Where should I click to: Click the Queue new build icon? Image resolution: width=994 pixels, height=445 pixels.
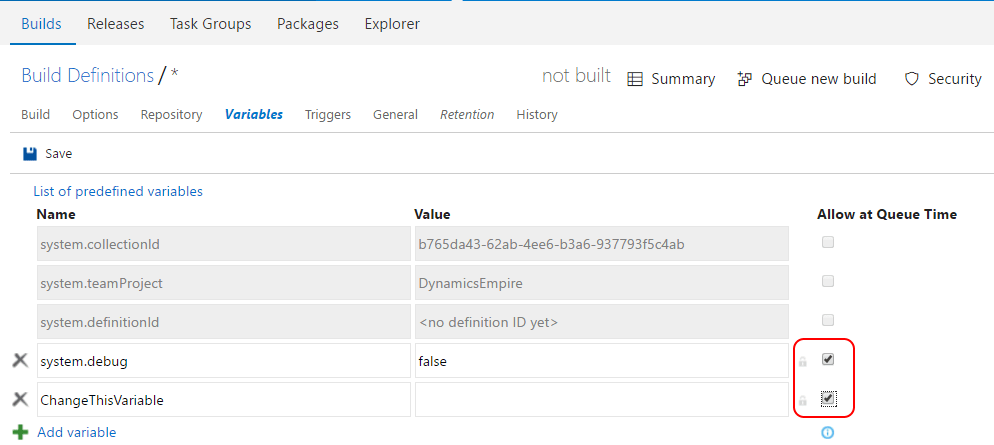744,79
